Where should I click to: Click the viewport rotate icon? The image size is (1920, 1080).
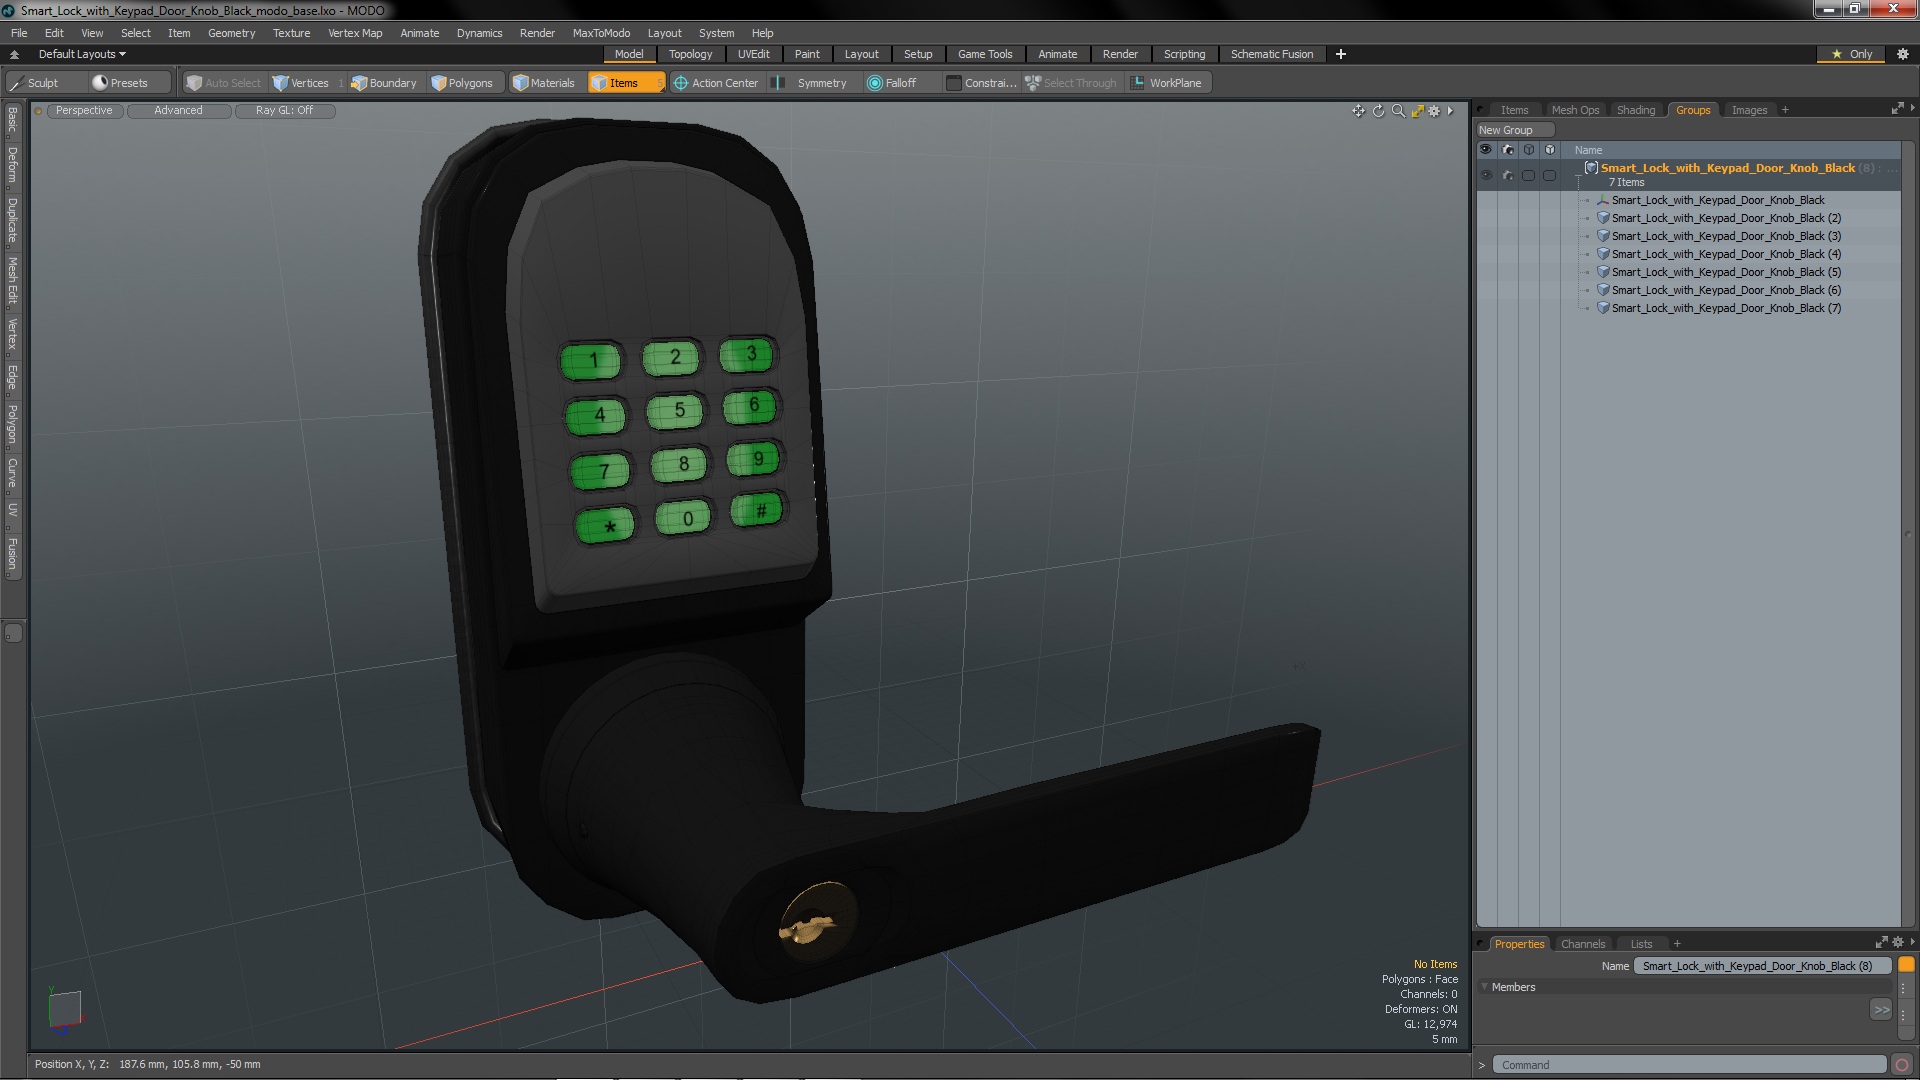tap(1378, 111)
